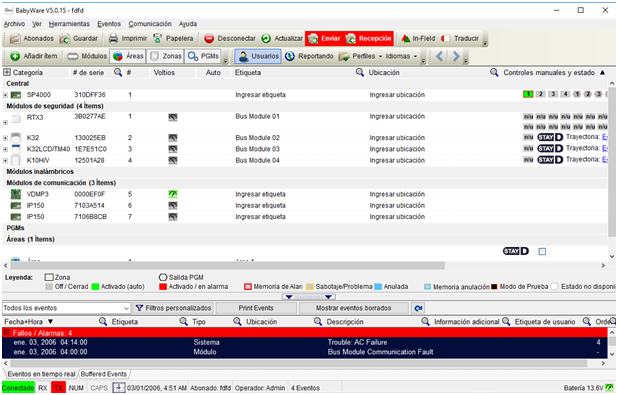
Task: Show the Áreas view
Action: point(128,56)
